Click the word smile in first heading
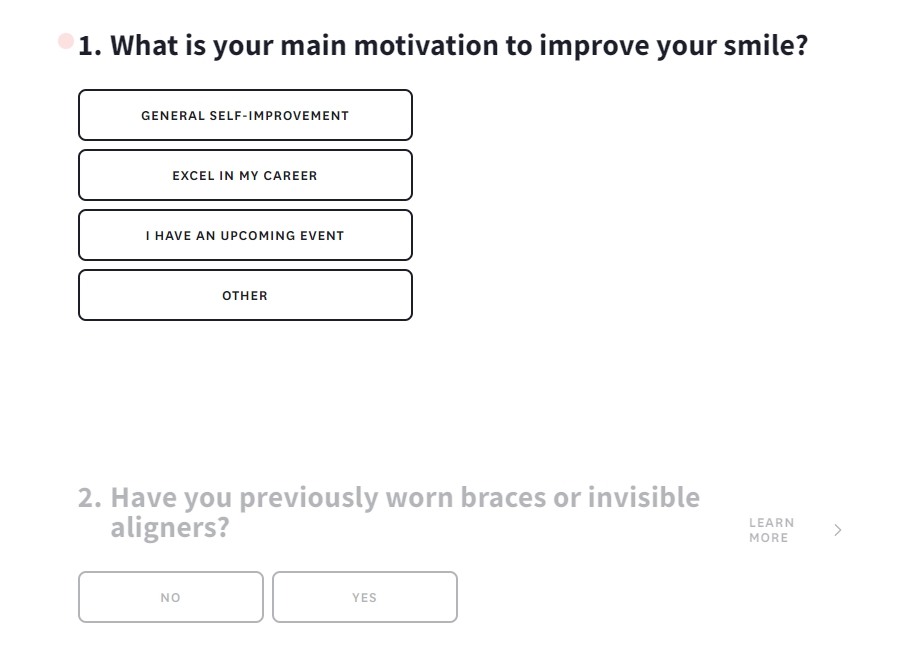Screen dimensions: 901x668 click(765, 45)
